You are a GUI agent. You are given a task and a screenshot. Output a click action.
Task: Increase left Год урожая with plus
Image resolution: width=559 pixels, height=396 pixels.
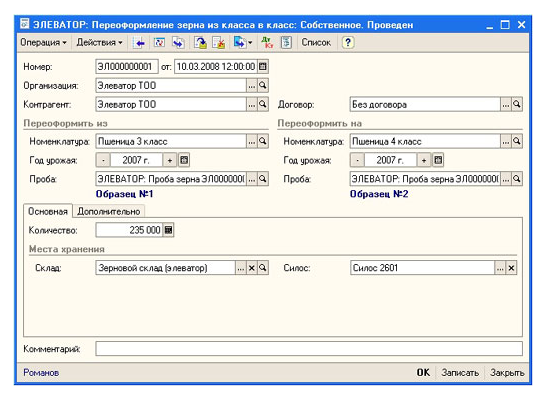click(170, 160)
